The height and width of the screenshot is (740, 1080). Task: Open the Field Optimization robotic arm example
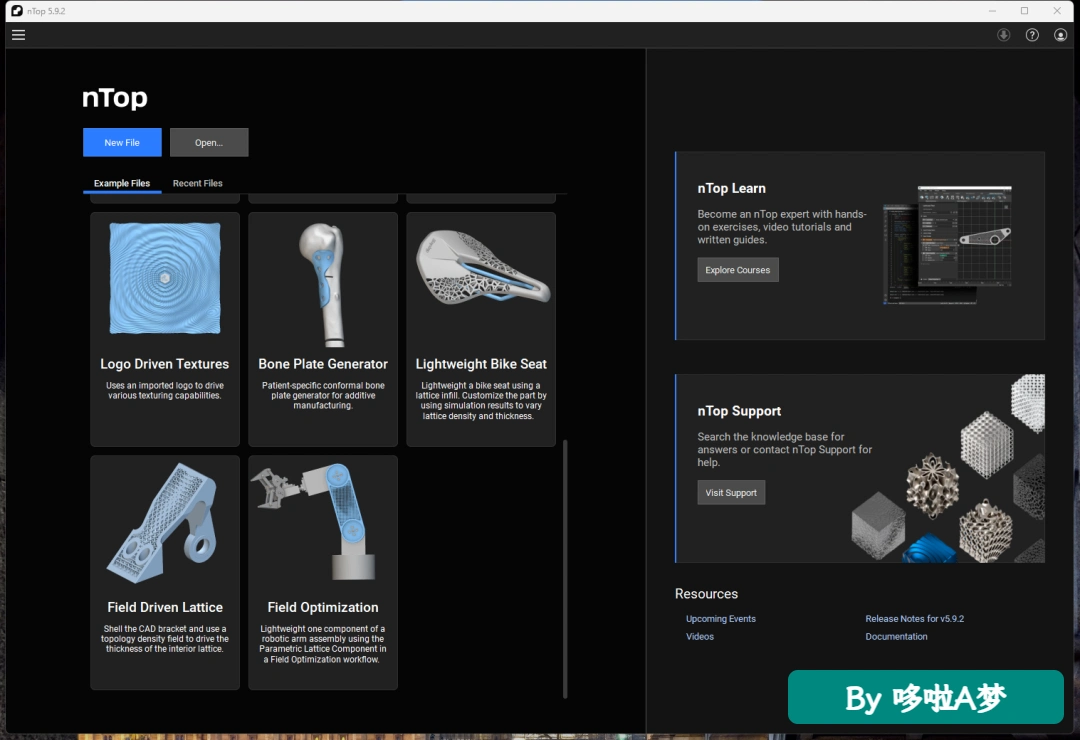pyautogui.click(x=323, y=573)
